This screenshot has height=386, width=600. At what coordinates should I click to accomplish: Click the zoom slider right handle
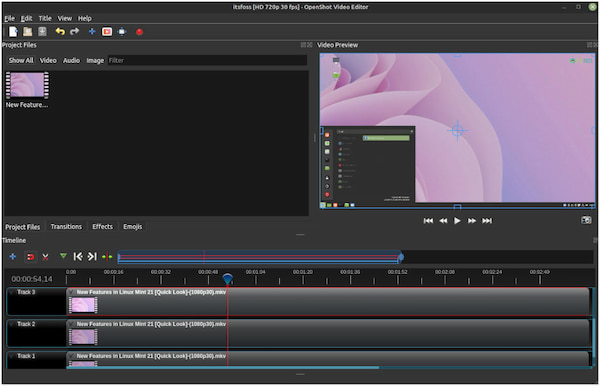[401, 257]
